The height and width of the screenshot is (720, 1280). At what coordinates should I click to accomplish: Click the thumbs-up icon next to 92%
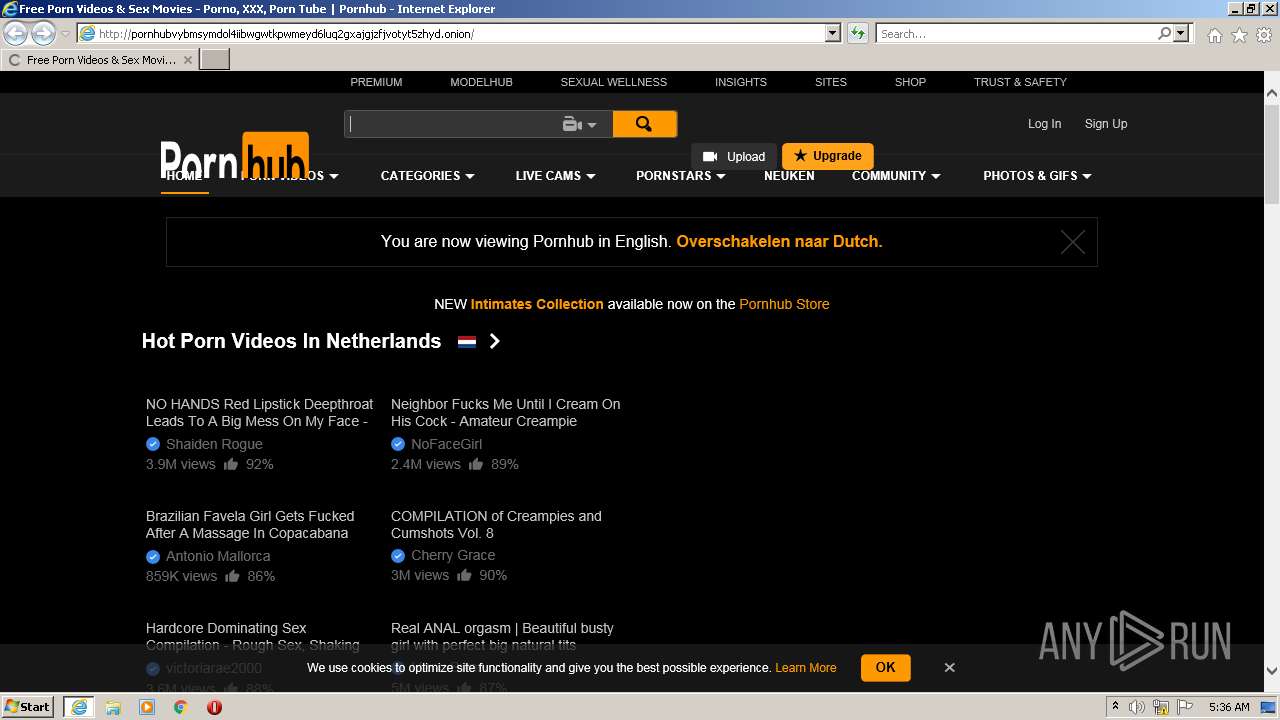pos(231,464)
